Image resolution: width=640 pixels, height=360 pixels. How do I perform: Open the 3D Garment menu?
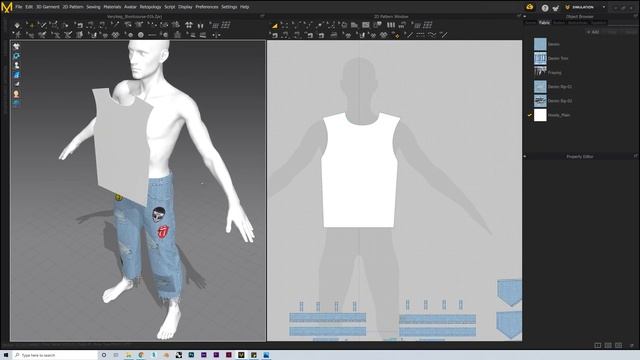pyautogui.click(x=48, y=7)
